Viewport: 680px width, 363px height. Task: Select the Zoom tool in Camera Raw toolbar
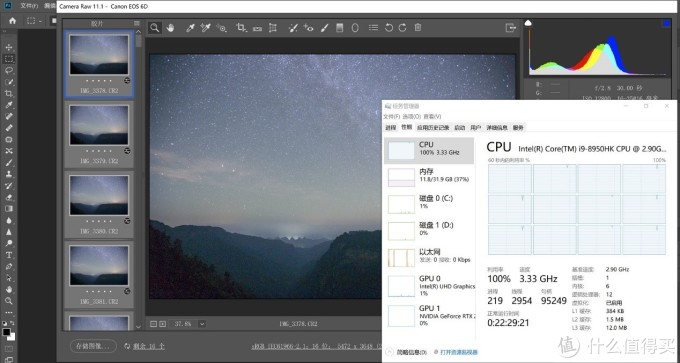154,28
